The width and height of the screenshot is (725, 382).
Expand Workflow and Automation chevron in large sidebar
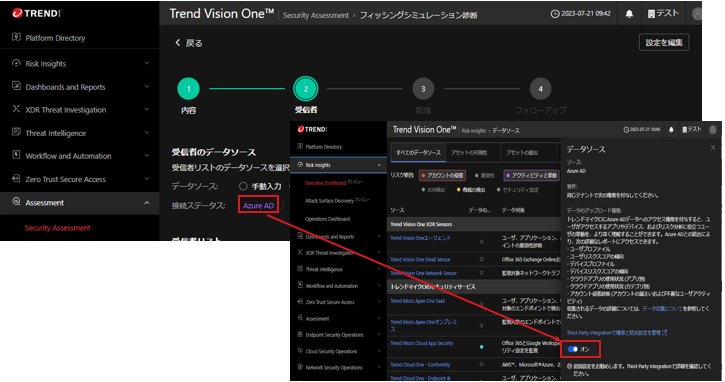click(147, 156)
